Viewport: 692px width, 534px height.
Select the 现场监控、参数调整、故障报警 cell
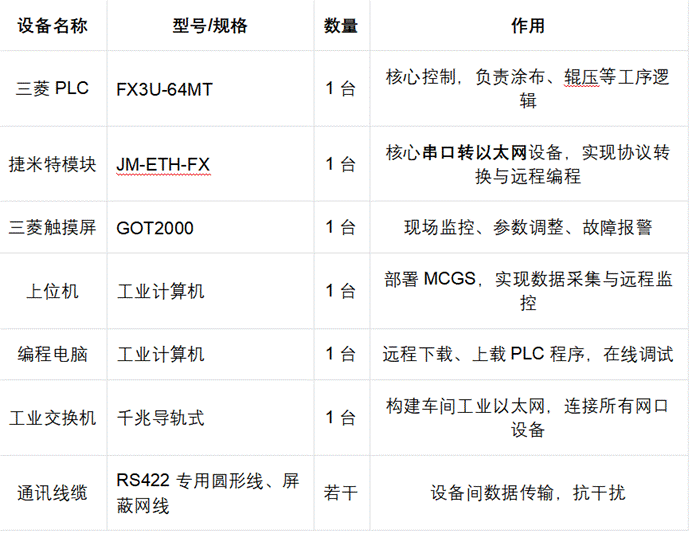(528, 228)
